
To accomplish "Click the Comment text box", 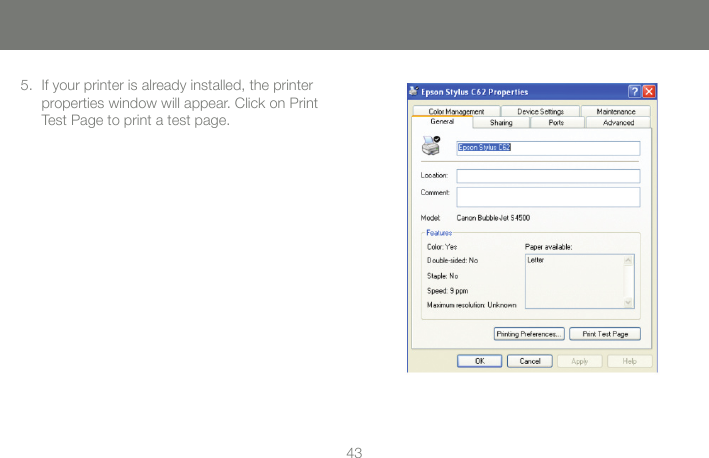I will pos(548,197).
